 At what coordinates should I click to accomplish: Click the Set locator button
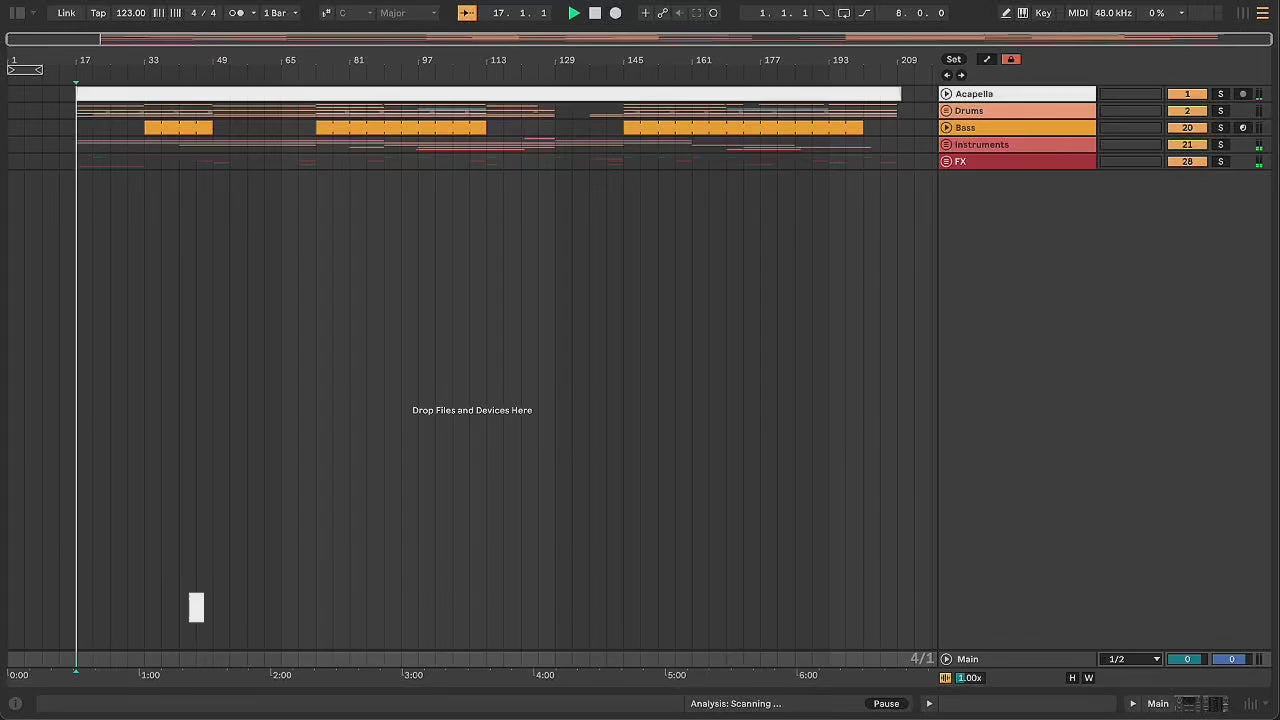pyautogui.click(x=954, y=59)
